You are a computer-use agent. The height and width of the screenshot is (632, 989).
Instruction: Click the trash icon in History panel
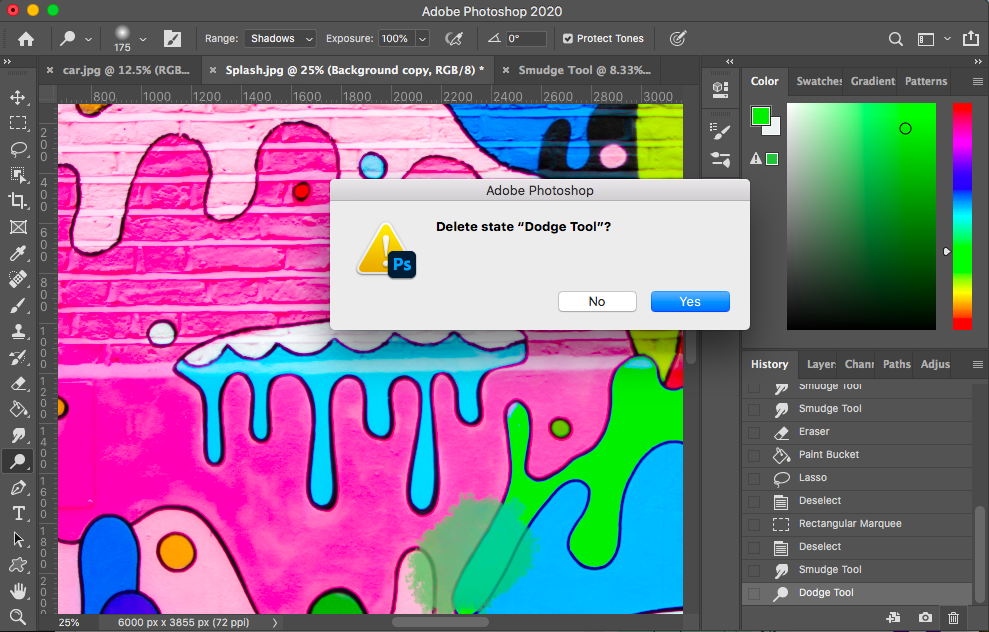click(953, 619)
